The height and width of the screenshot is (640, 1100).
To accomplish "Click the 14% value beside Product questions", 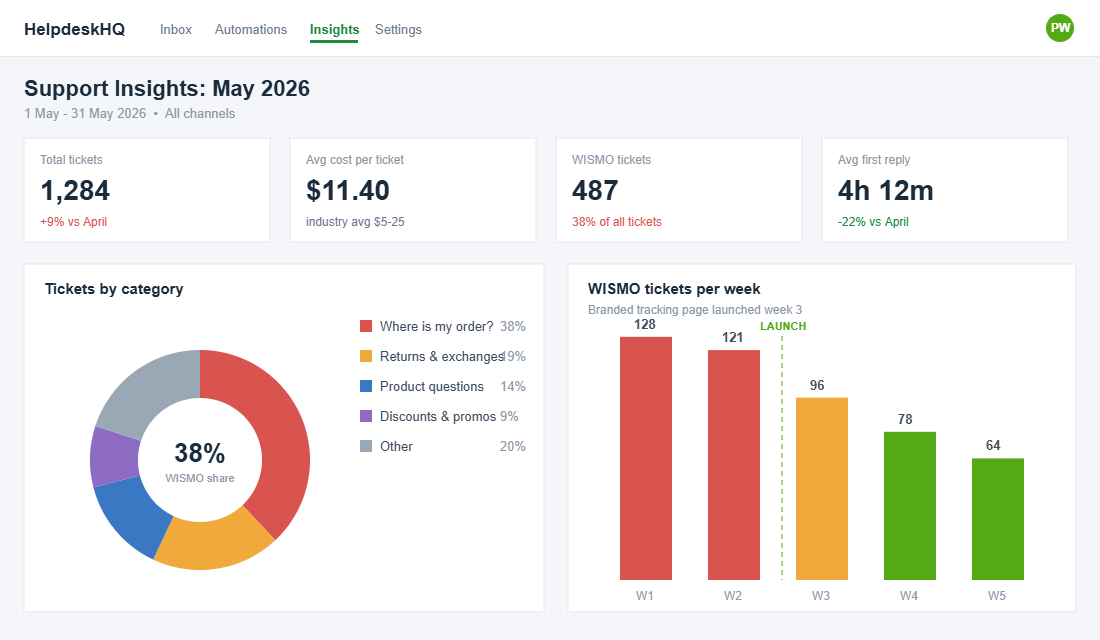I will pos(512,387).
